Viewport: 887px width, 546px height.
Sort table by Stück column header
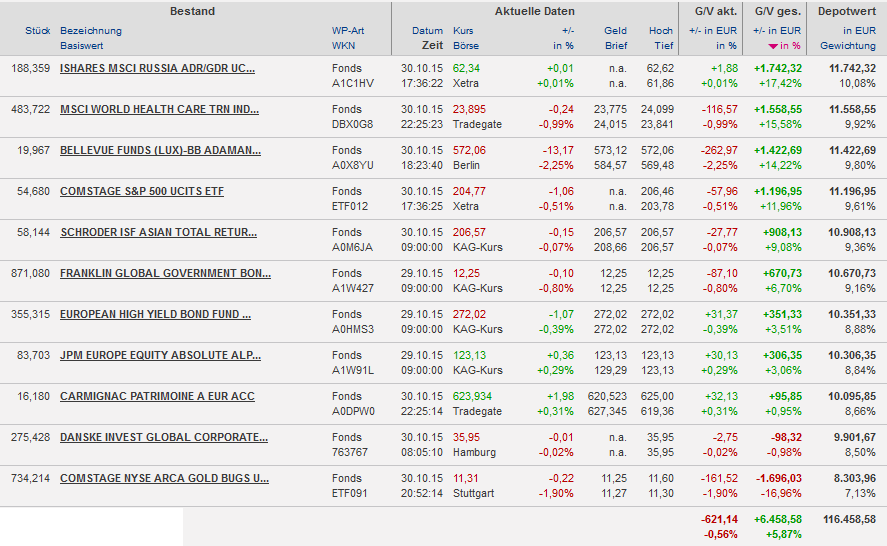pyautogui.click(x=38, y=31)
